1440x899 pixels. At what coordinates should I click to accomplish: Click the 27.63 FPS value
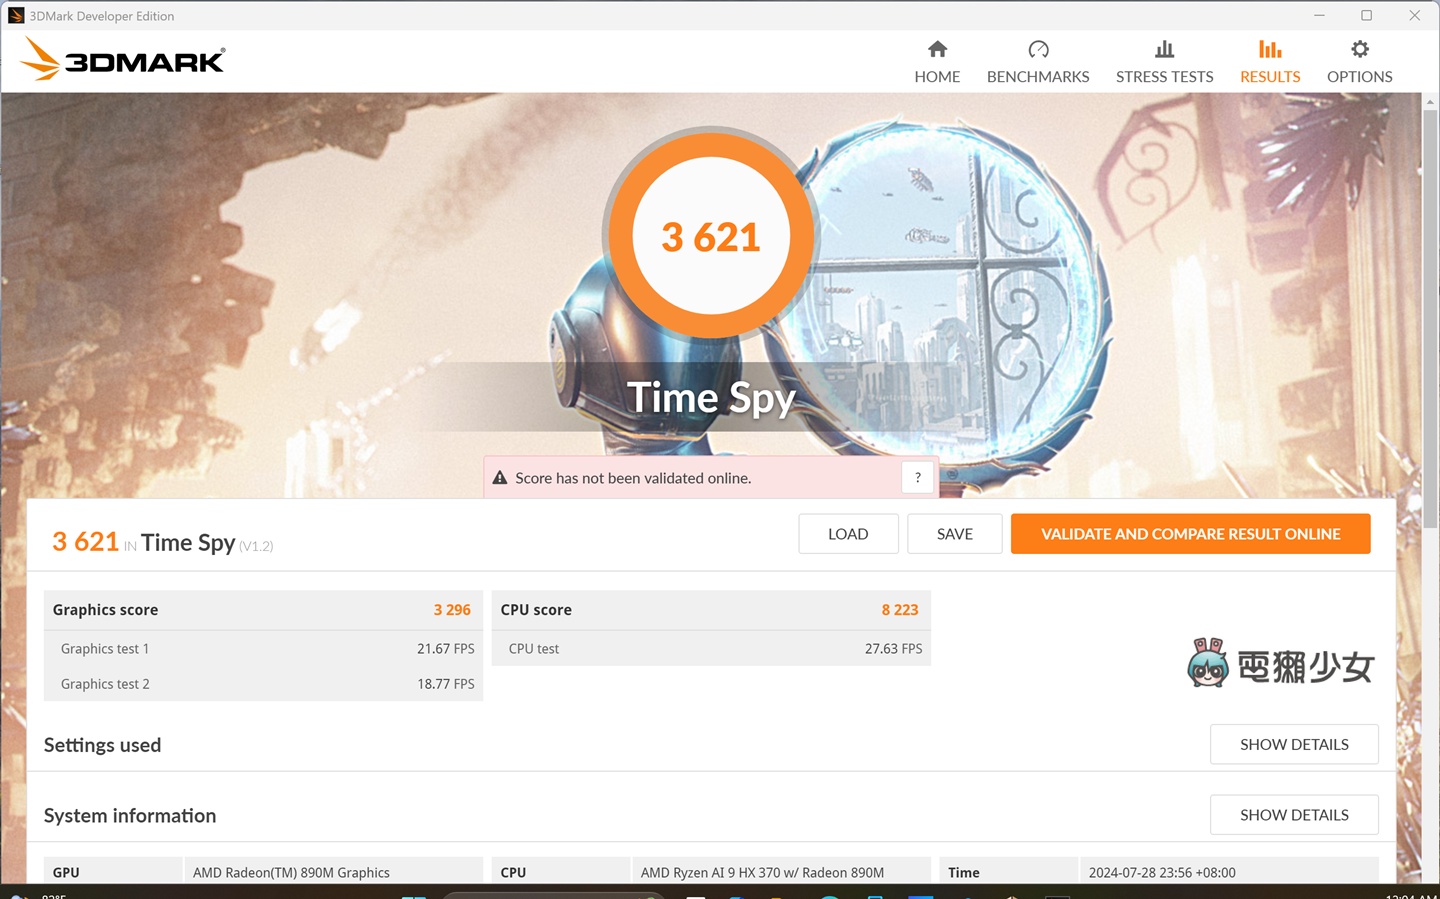coord(894,649)
